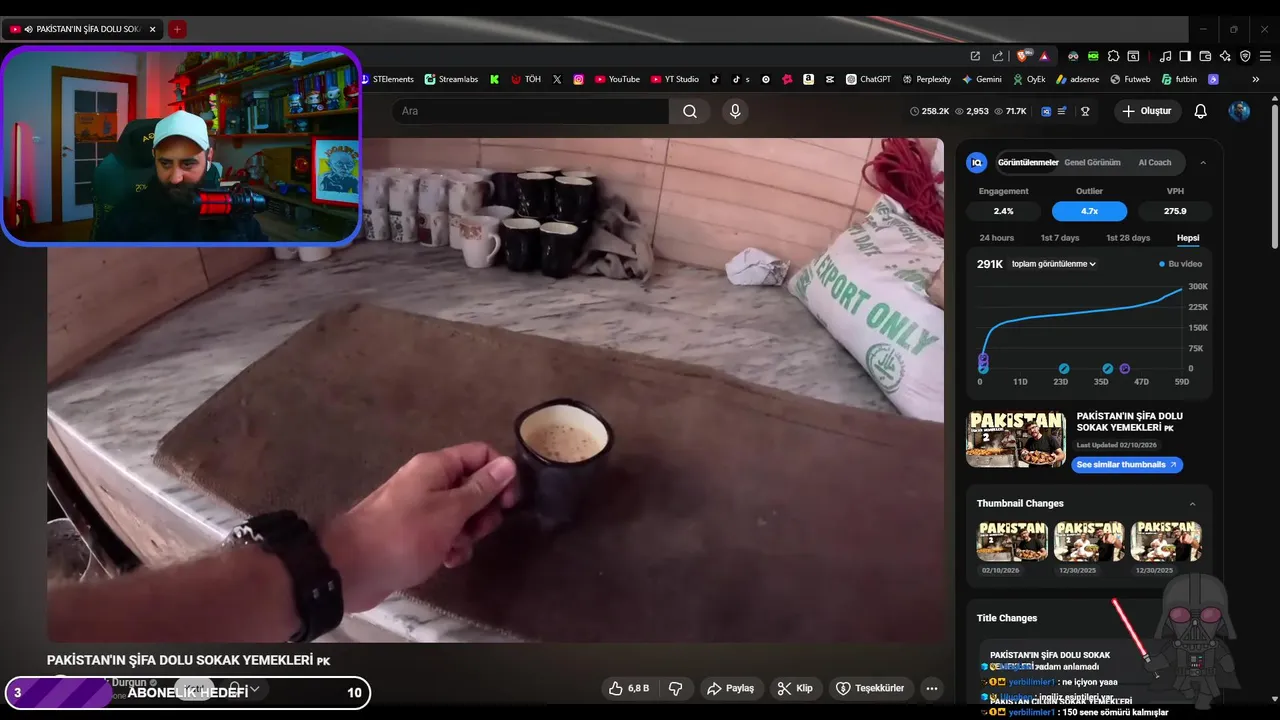
Task: Dislike the video with thumbs-down icon
Action: pyautogui.click(x=675, y=688)
